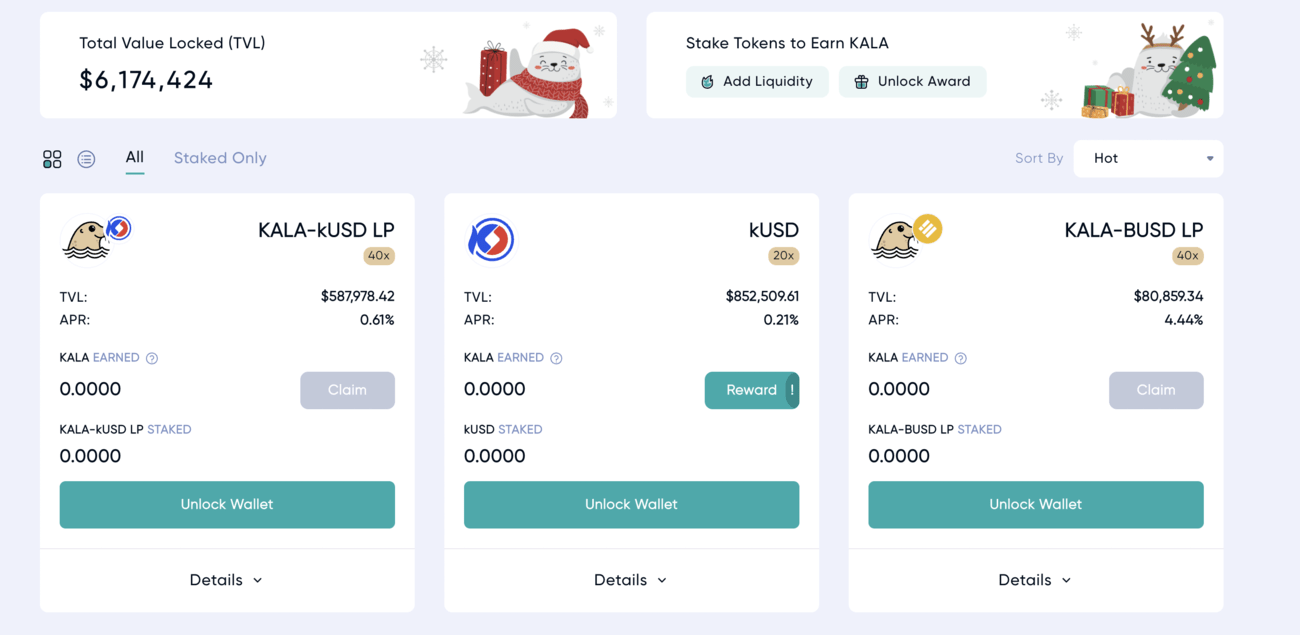
Task: Open the Sort By Hot dropdown
Action: (1148, 158)
